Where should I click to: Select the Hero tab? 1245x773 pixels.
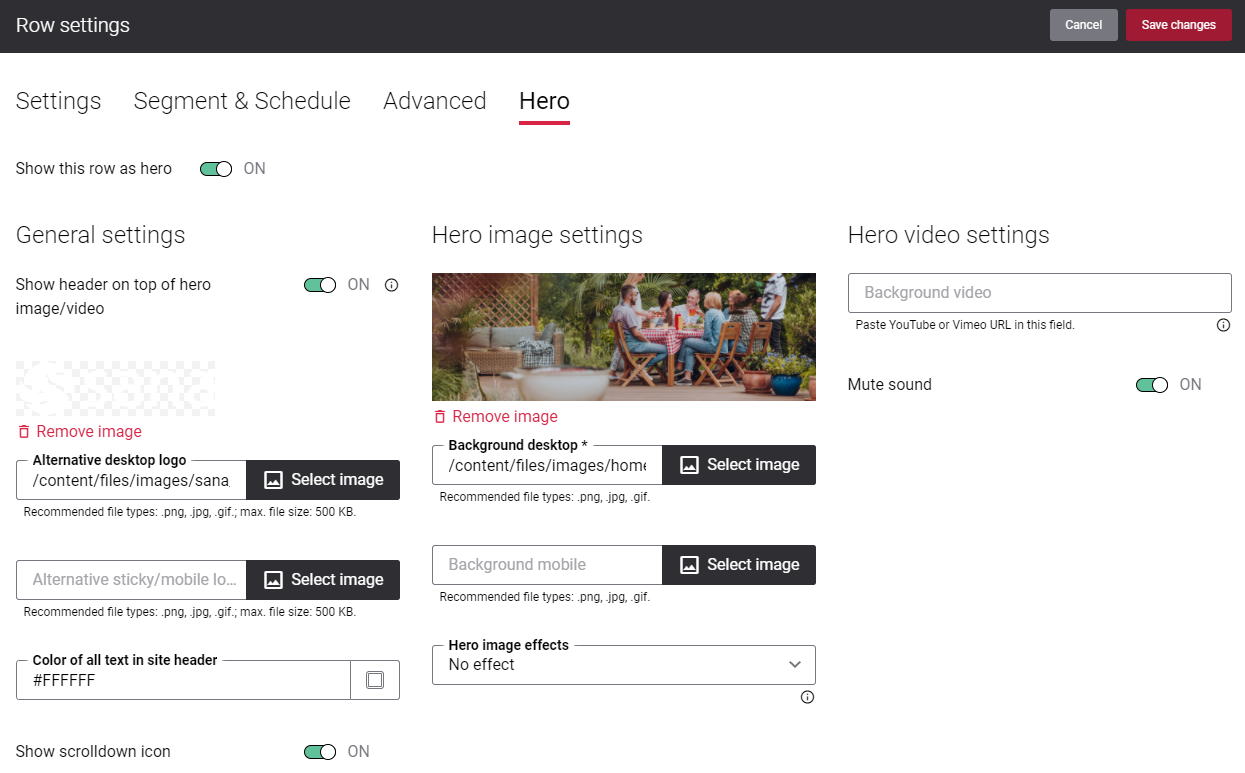pos(544,101)
